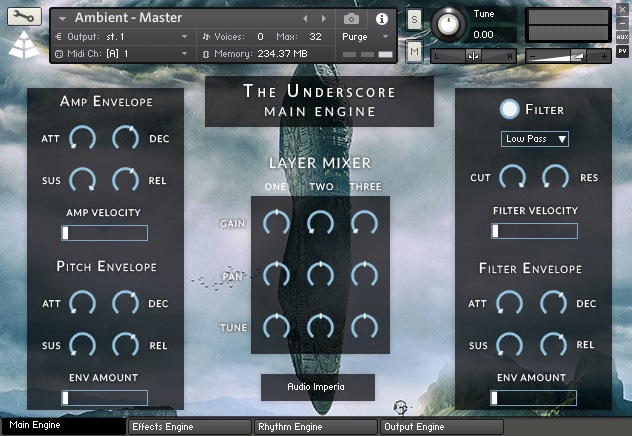
Task: Click the camera snapshot icon
Action: [351, 19]
